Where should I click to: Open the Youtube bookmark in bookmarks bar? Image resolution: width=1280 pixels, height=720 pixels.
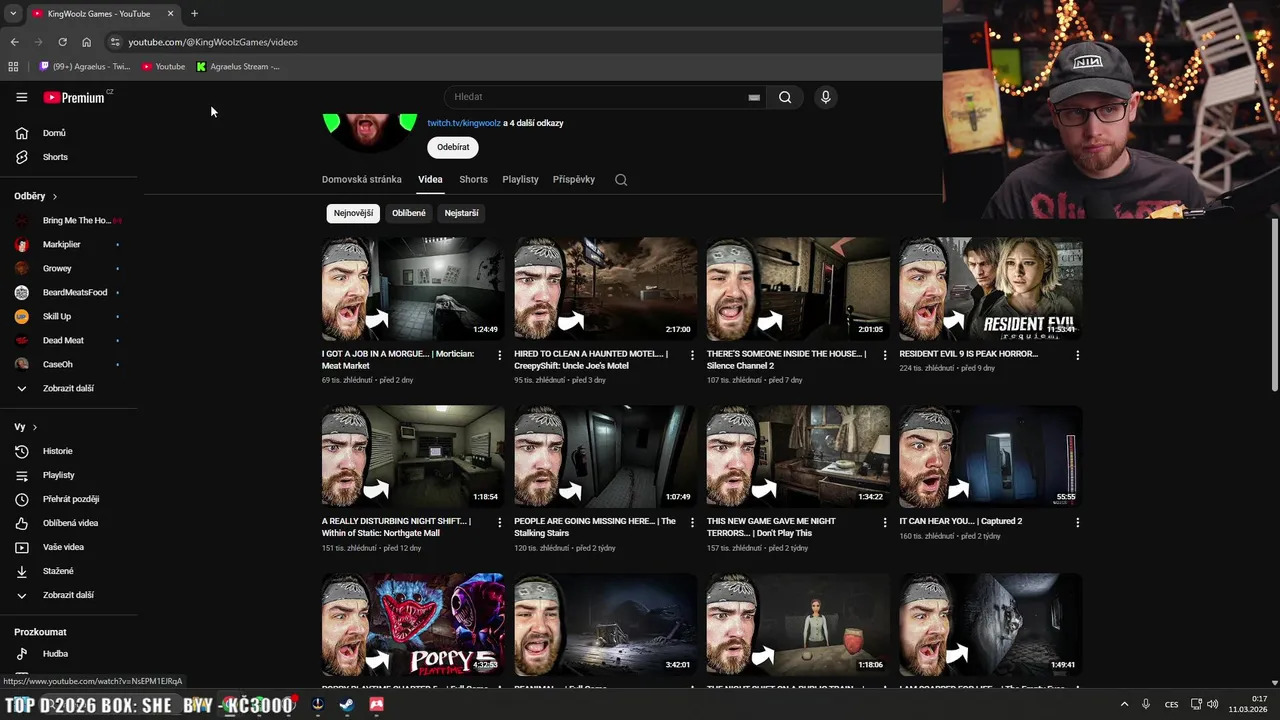[x=163, y=67]
